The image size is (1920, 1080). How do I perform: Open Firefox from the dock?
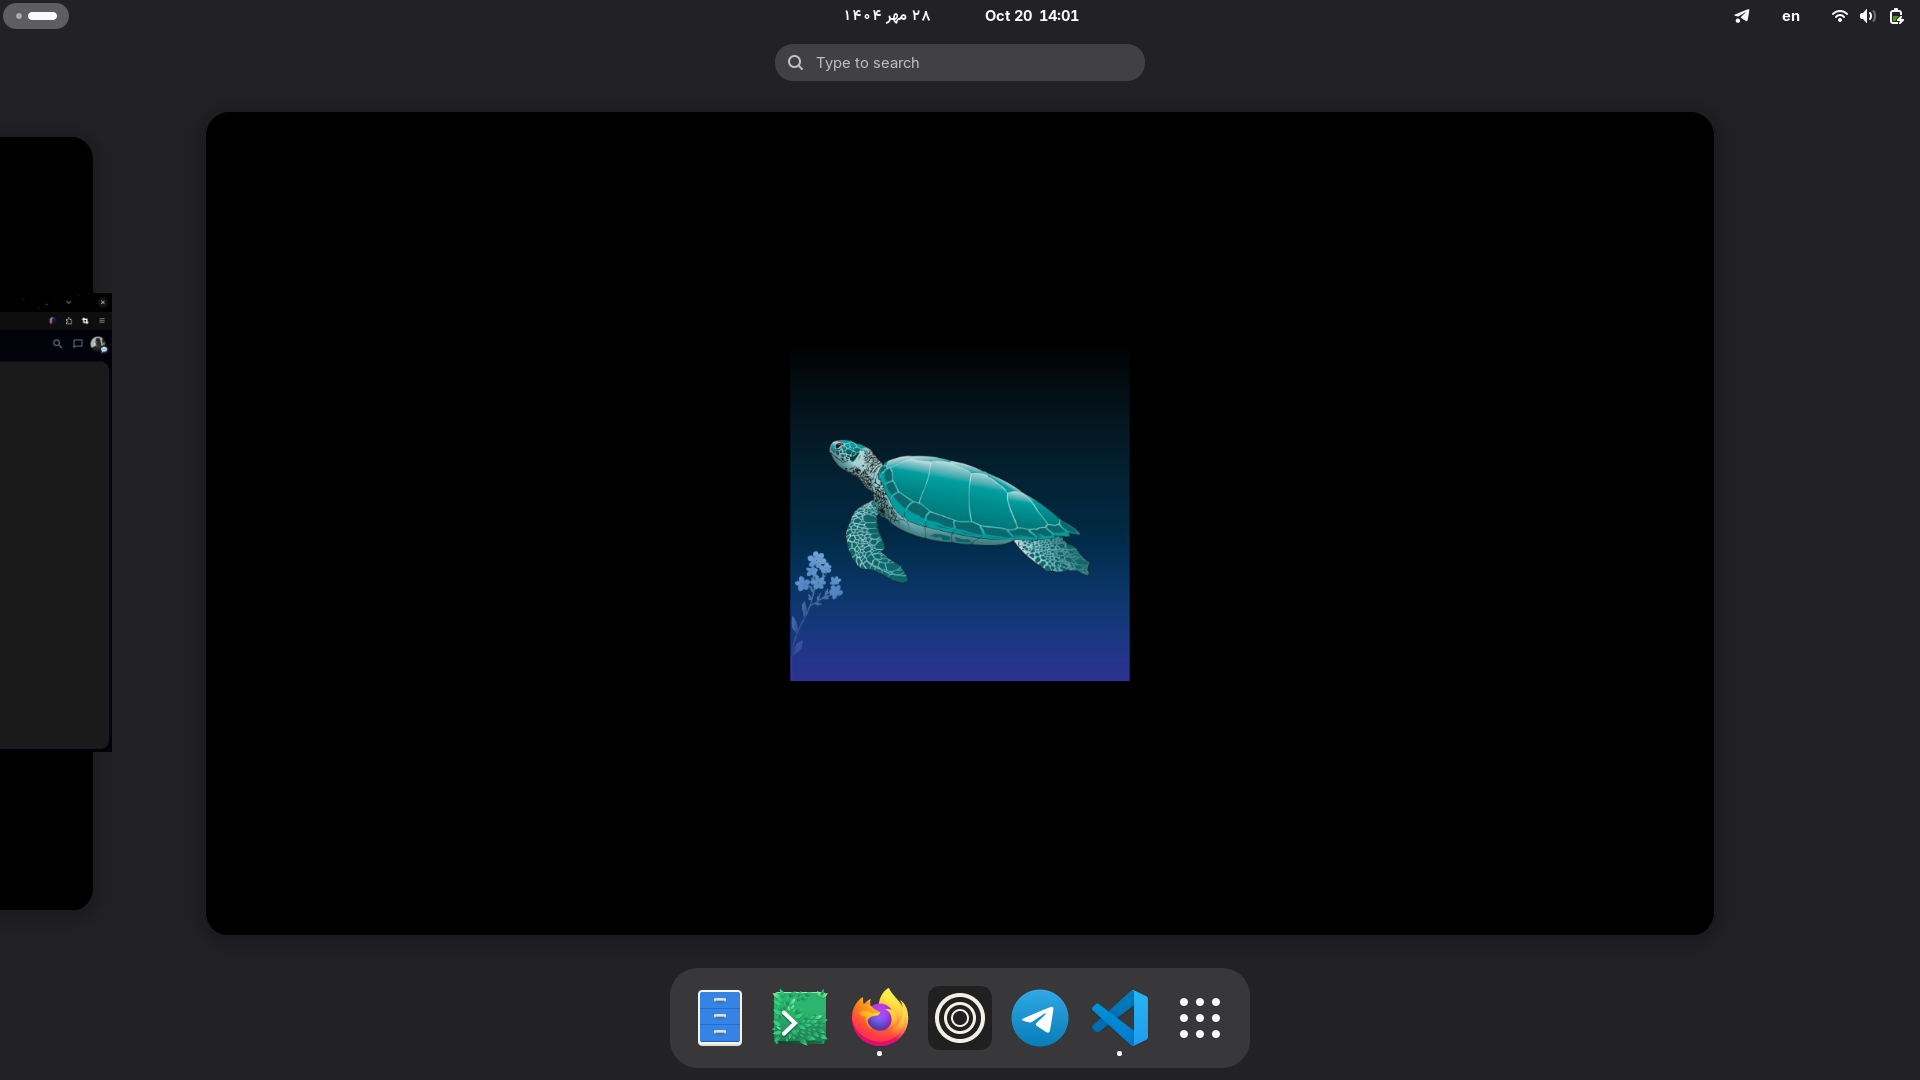click(880, 1018)
